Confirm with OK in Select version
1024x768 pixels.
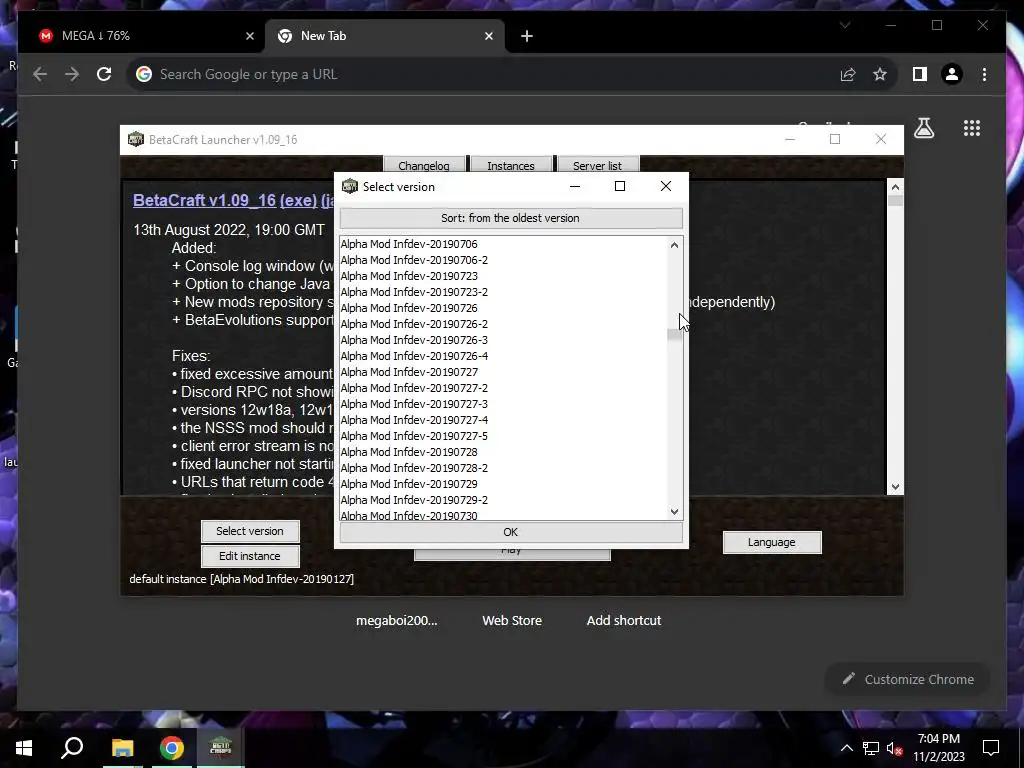coord(511,532)
